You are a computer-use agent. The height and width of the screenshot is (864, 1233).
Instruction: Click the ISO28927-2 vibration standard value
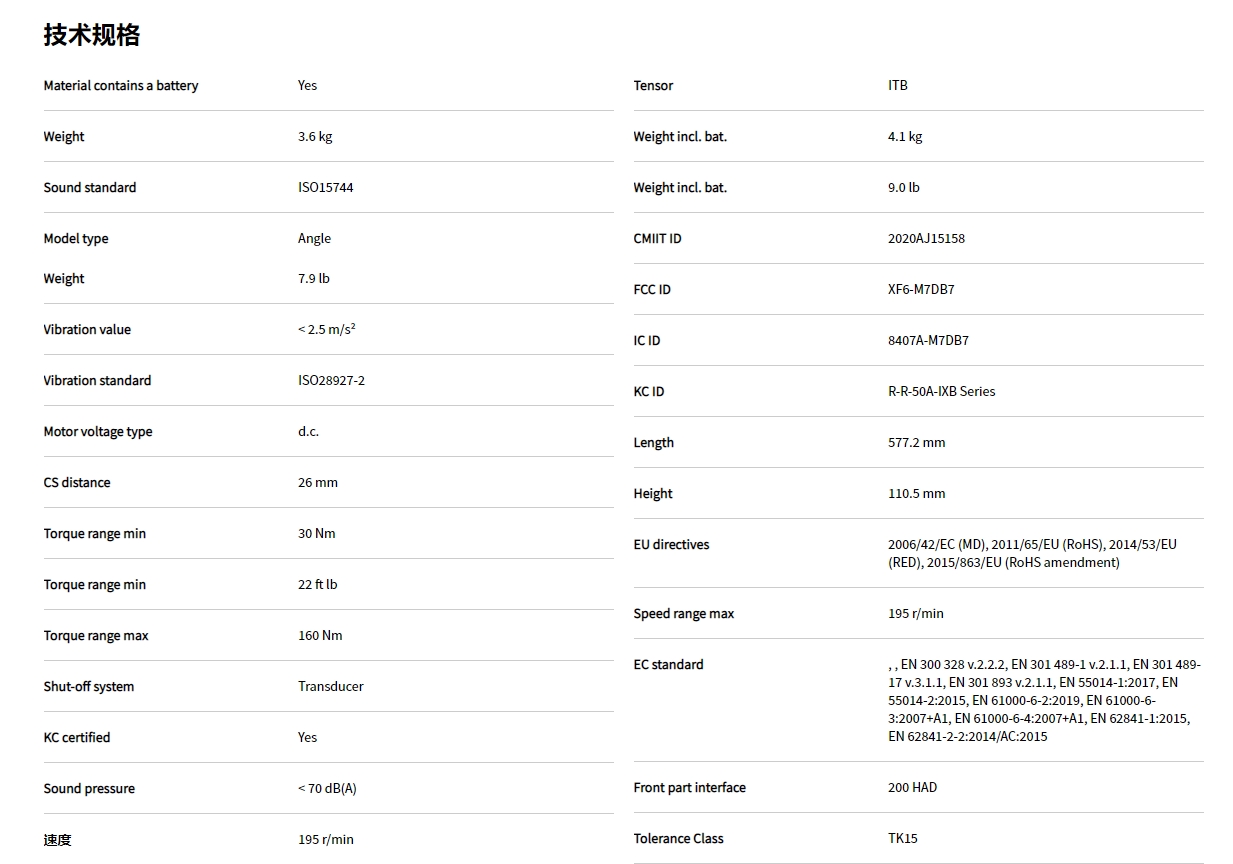331,380
